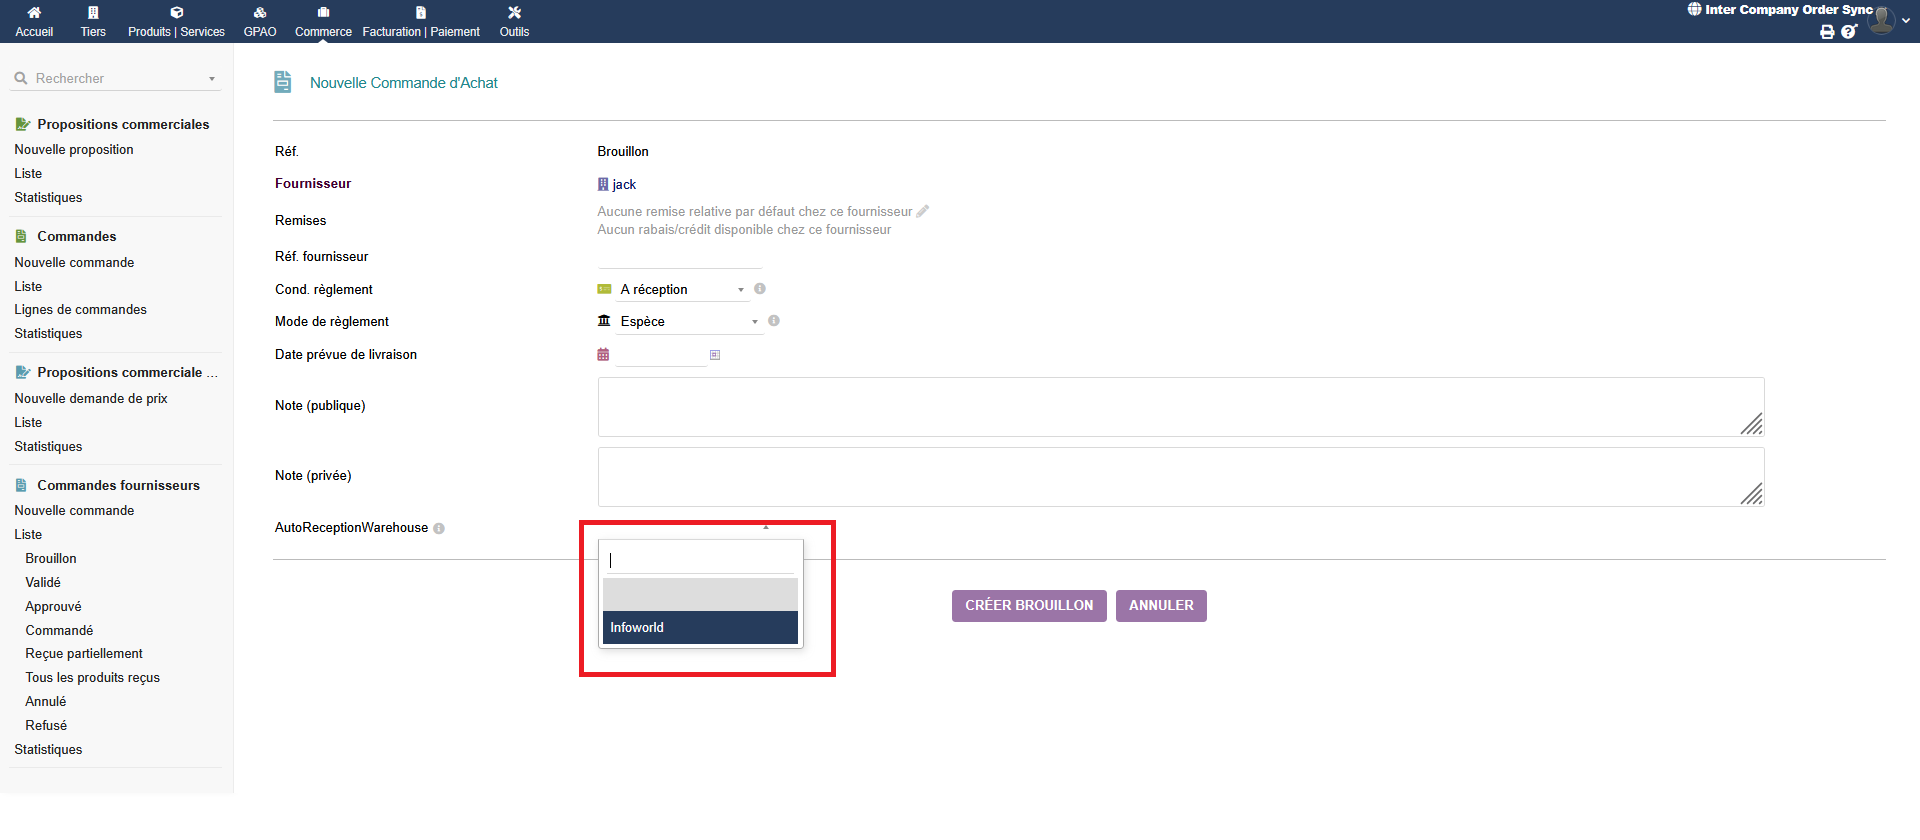Open Facturation | Paiement menu
This screenshot has width=1920, height=840.
pos(421,21)
